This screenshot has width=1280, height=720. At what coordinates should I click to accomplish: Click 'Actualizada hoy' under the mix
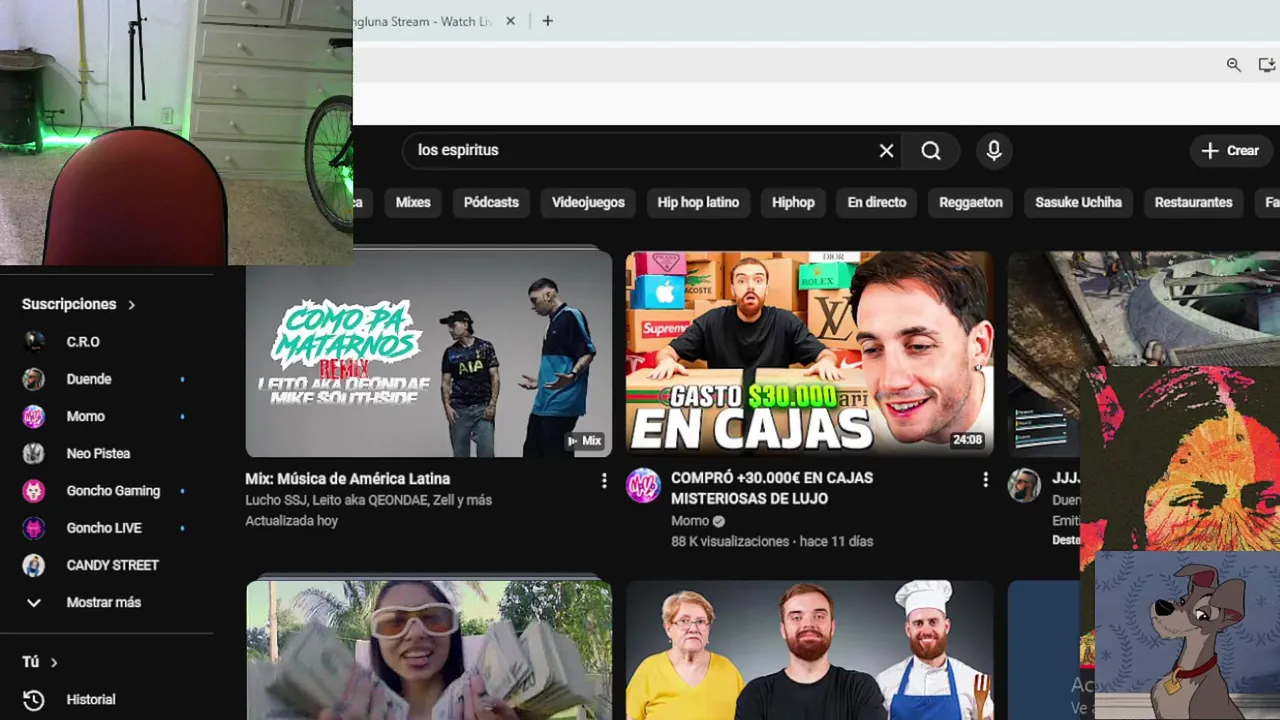[x=292, y=521]
